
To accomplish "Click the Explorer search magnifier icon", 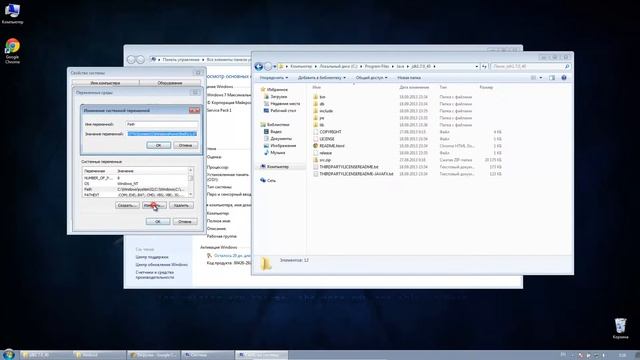I will coord(567,66).
